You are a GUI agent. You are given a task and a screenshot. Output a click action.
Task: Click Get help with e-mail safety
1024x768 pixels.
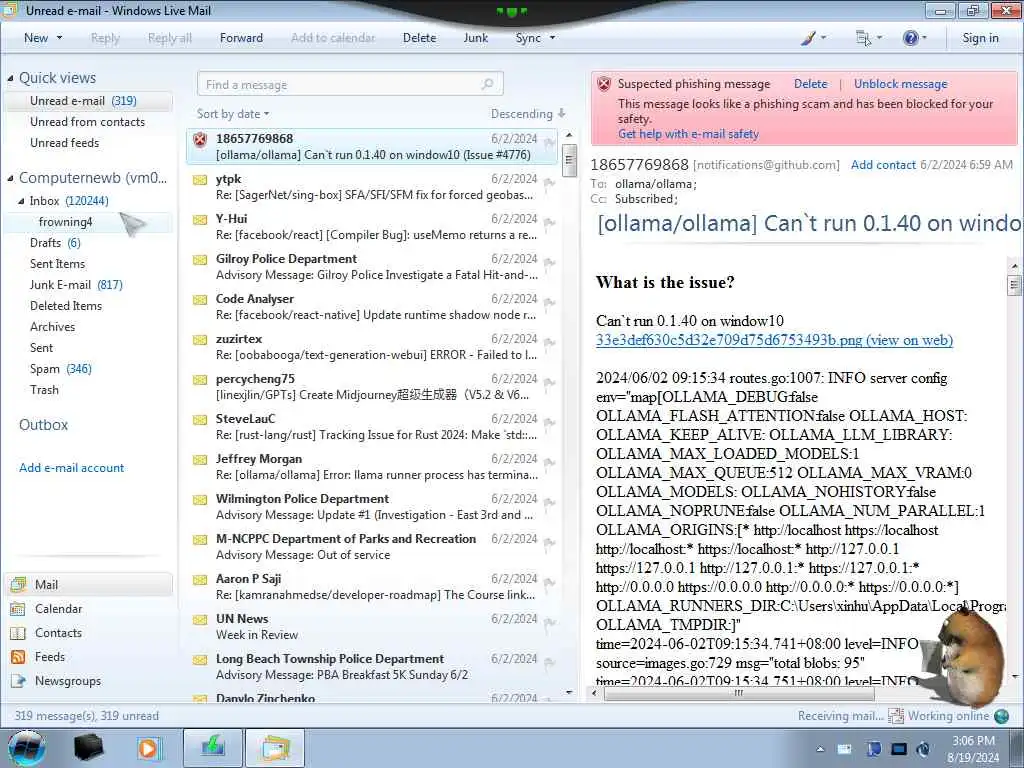click(688, 134)
